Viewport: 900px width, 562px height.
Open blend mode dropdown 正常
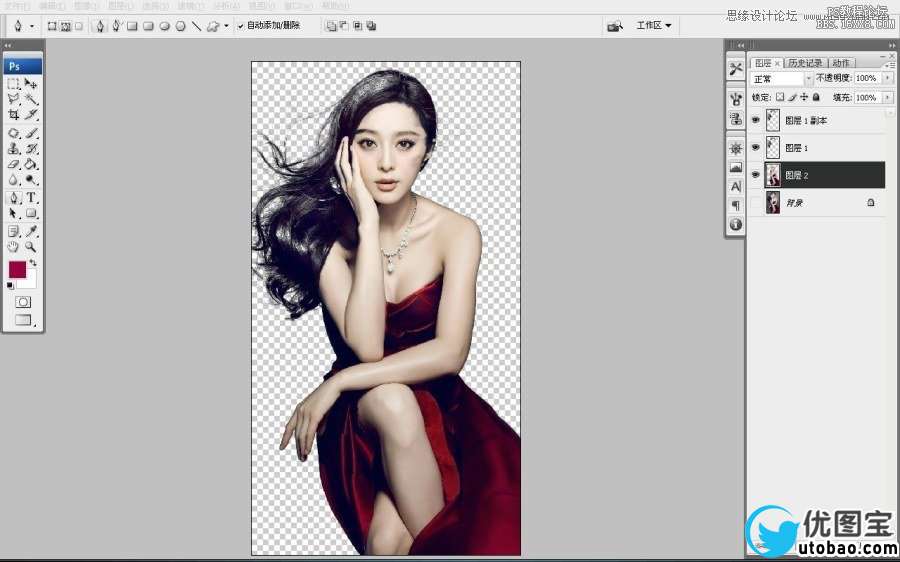click(781, 78)
